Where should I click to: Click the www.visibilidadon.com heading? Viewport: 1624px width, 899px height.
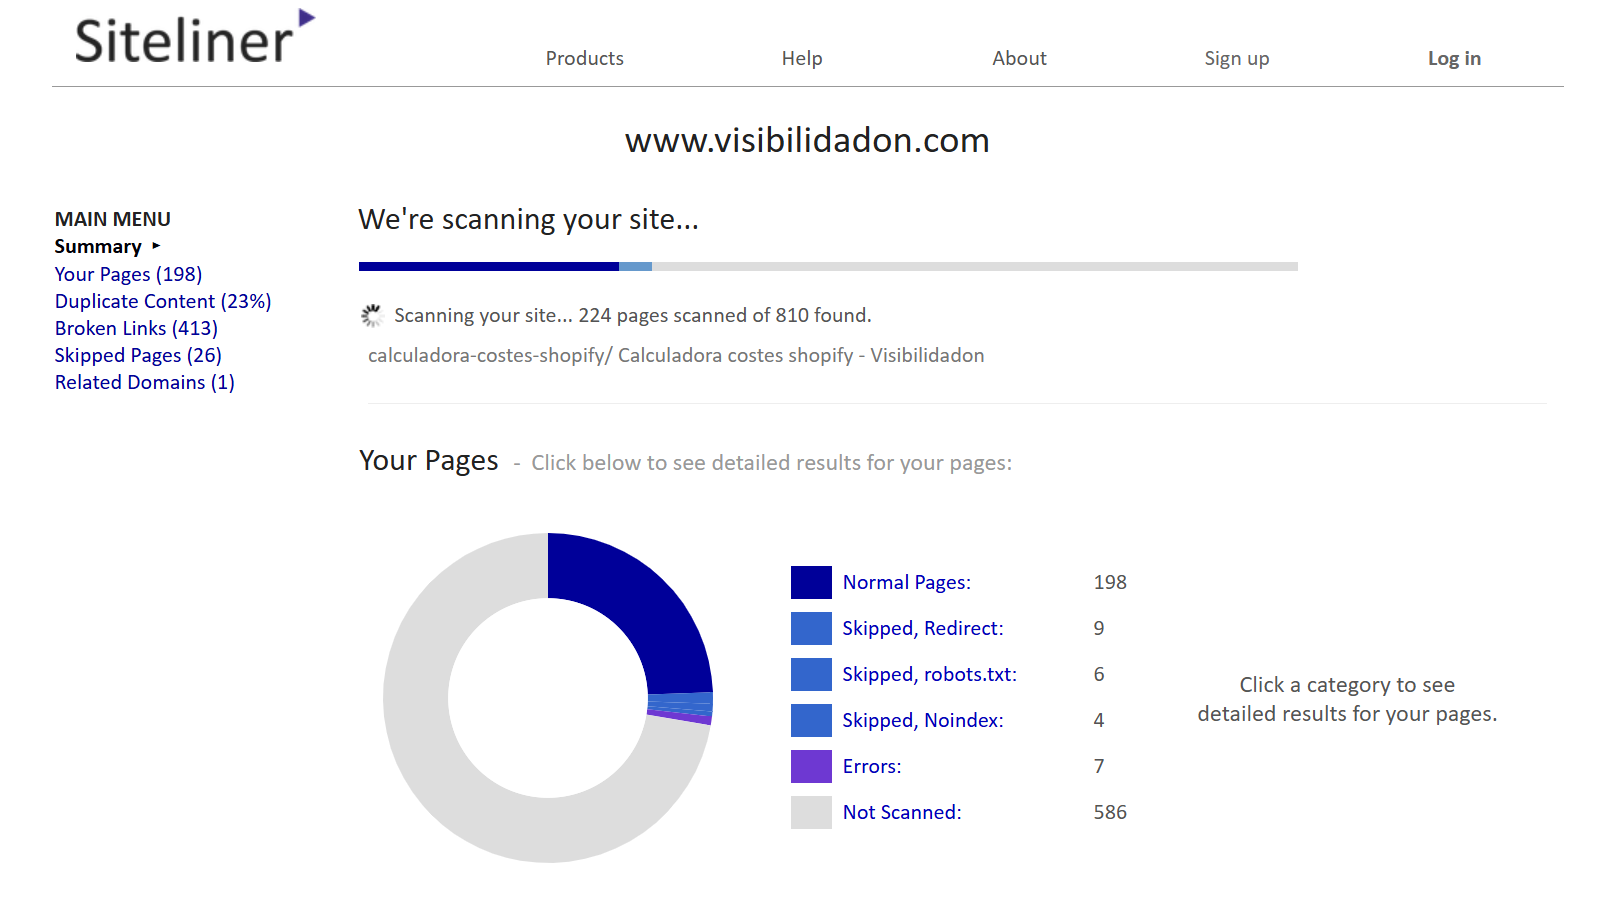pyautogui.click(x=807, y=140)
